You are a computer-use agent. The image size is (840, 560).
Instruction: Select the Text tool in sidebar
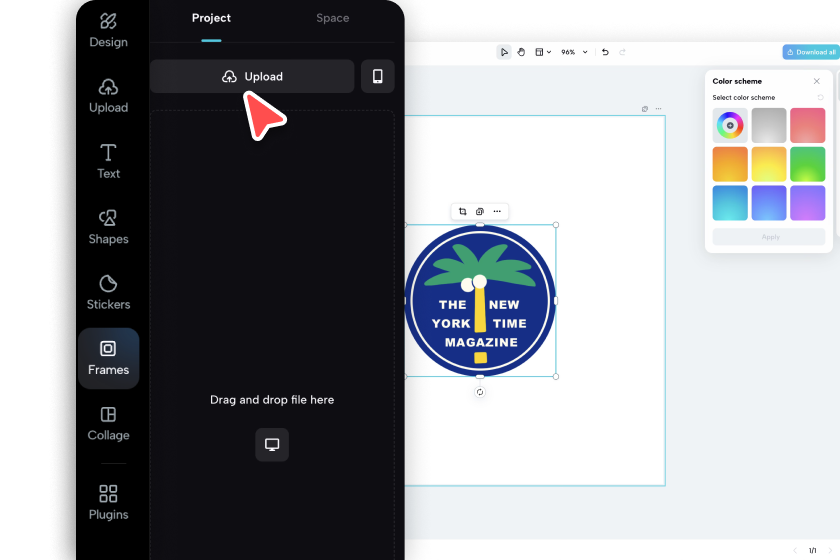108,161
